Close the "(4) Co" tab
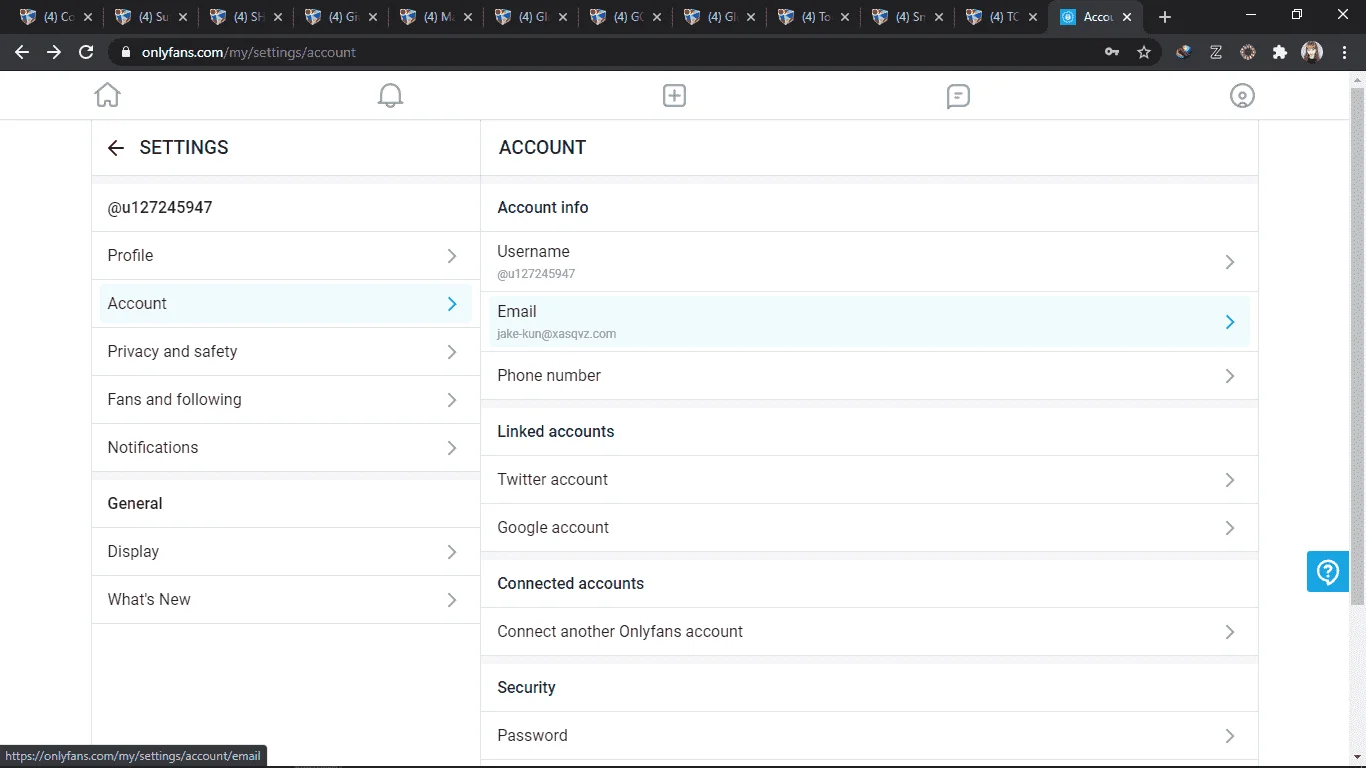1366x768 pixels. (89, 17)
